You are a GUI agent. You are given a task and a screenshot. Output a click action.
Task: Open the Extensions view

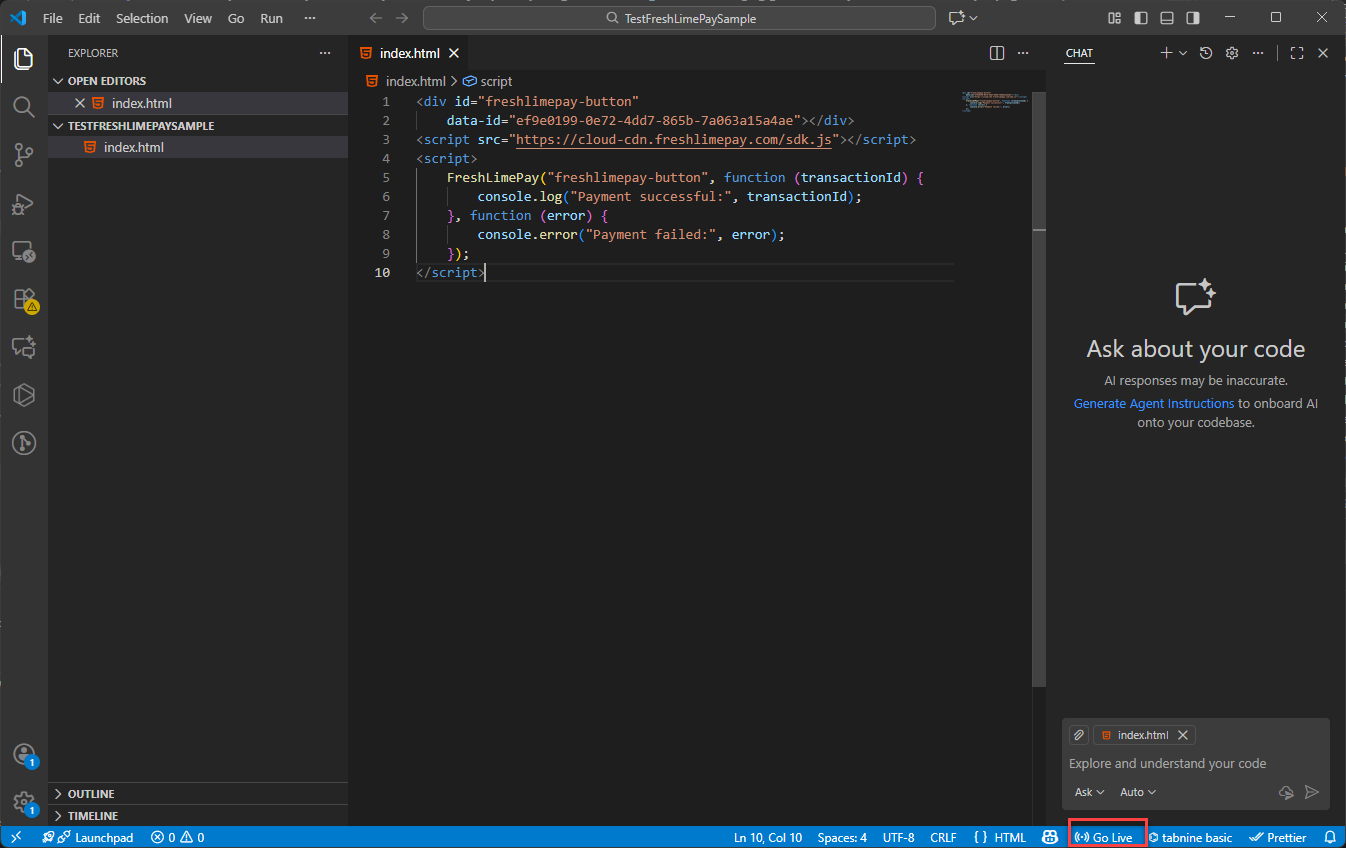pyautogui.click(x=23, y=299)
